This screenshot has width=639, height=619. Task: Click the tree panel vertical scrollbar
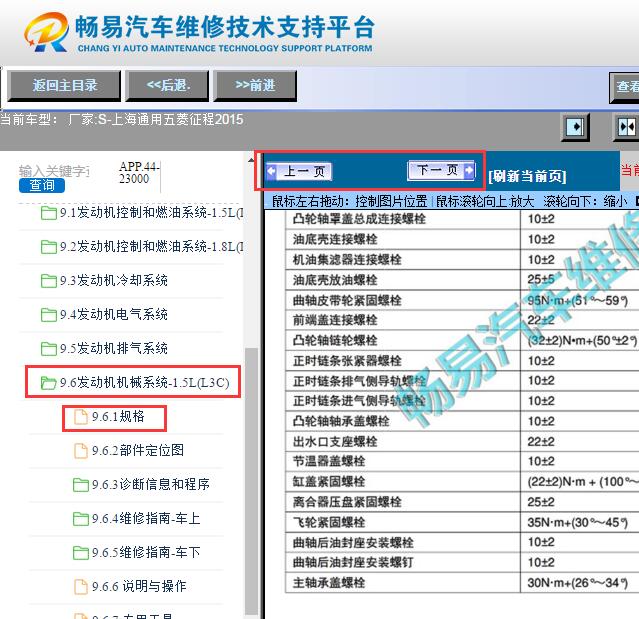(x=251, y=481)
